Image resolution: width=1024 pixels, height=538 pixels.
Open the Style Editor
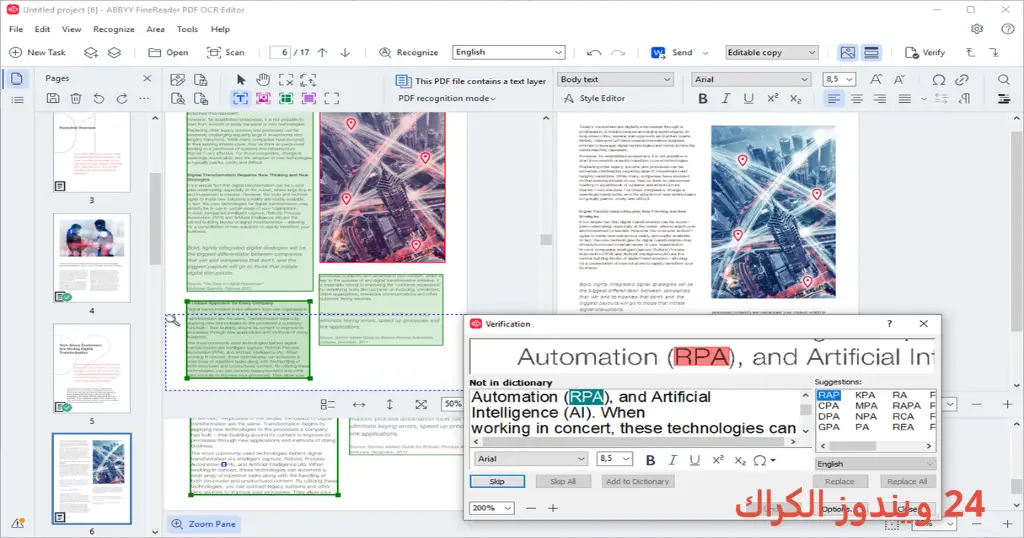(594, 98)
